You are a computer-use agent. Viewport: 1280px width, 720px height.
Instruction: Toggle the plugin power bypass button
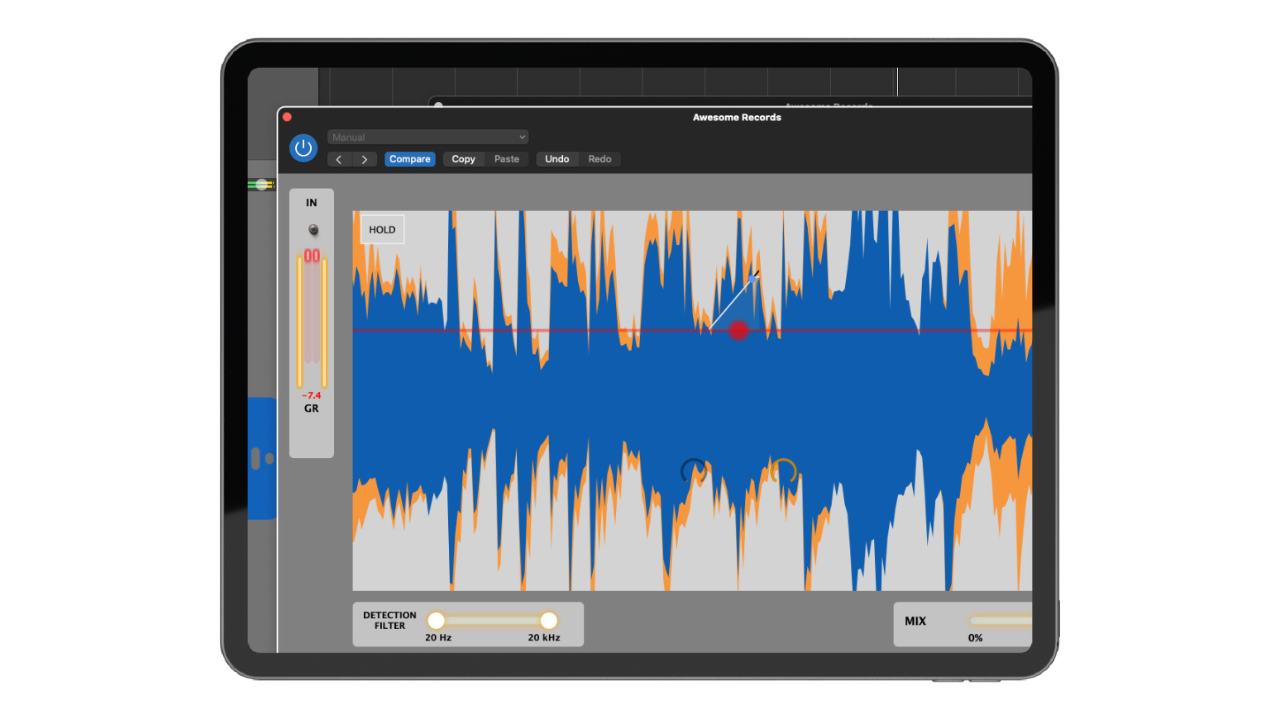[x=303, y=148]
